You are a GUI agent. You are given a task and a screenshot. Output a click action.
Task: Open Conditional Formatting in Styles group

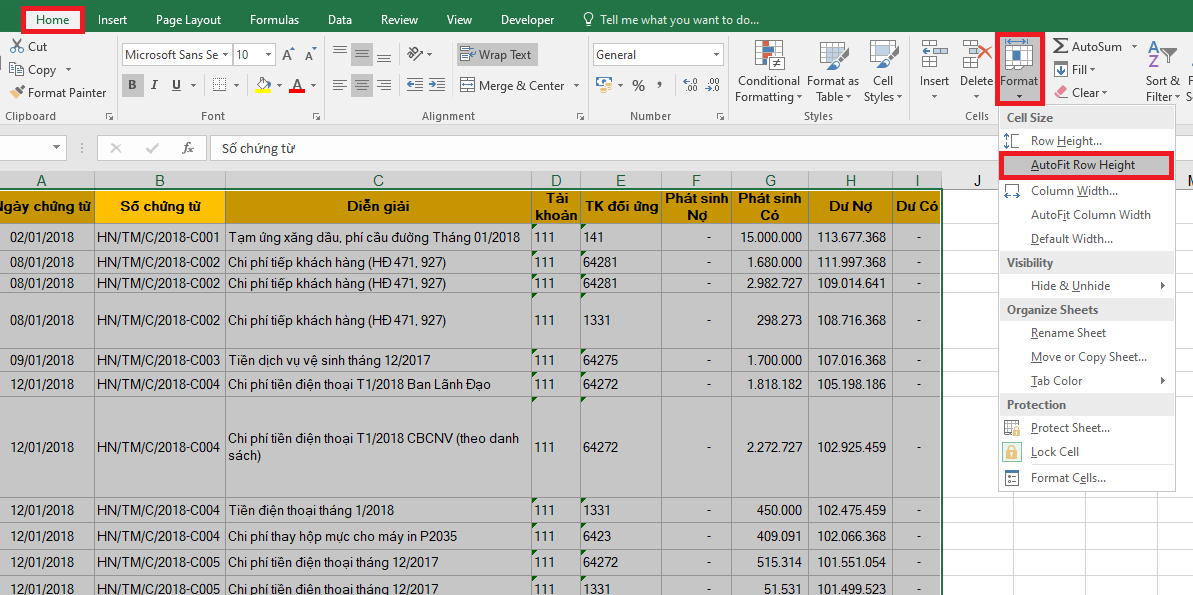click(768, 72)
